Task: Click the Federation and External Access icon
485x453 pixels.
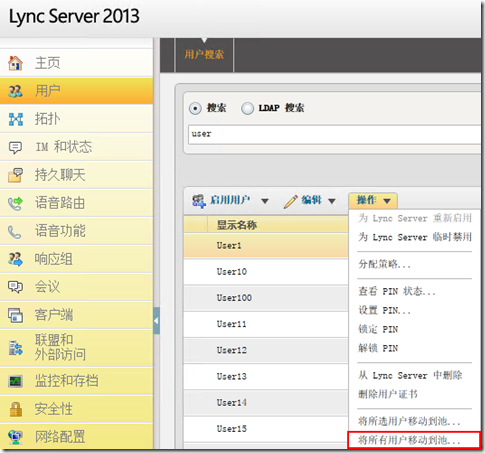Action: click(15, 348)
